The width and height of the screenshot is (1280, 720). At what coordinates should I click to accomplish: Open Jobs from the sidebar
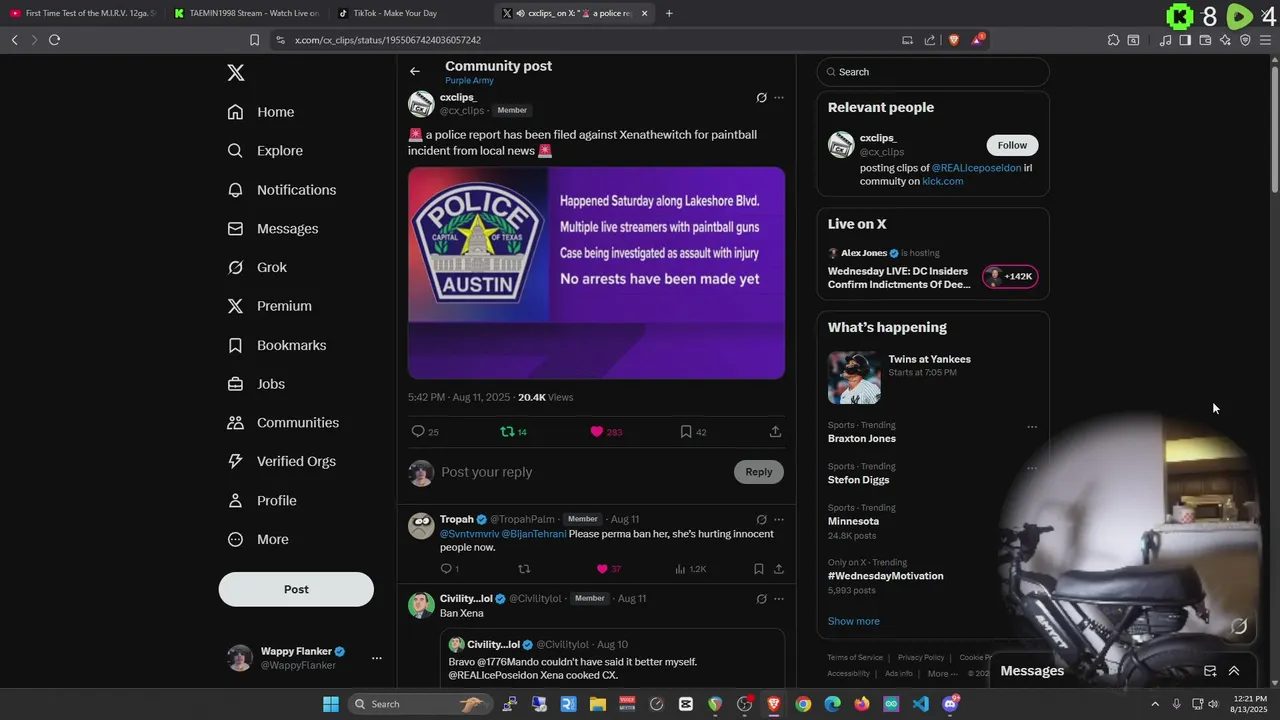tap(255, 384)
